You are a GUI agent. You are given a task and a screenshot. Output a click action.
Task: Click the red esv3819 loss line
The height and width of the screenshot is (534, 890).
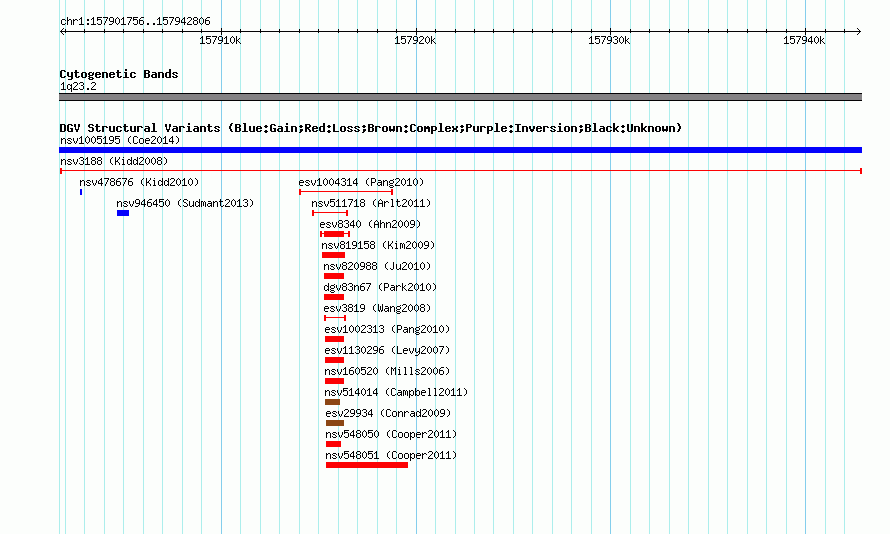tap(335, 318)
